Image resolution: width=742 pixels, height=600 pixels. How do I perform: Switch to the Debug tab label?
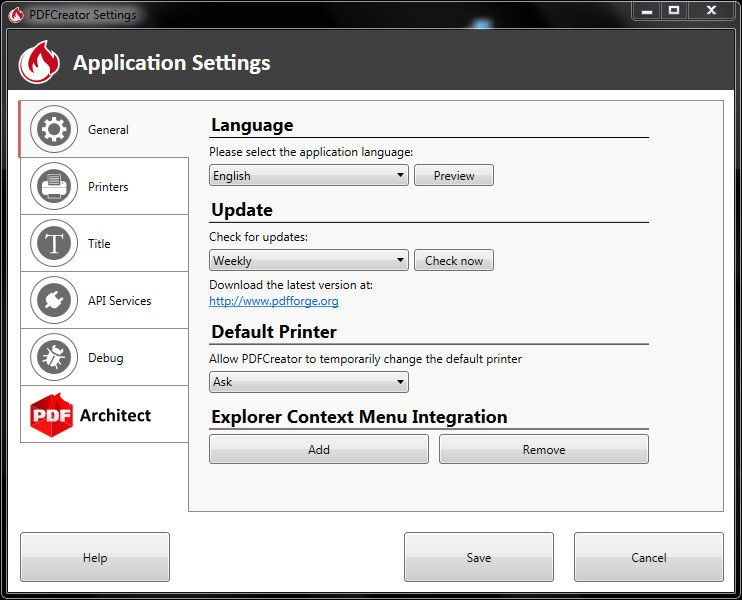pos(106,358)
